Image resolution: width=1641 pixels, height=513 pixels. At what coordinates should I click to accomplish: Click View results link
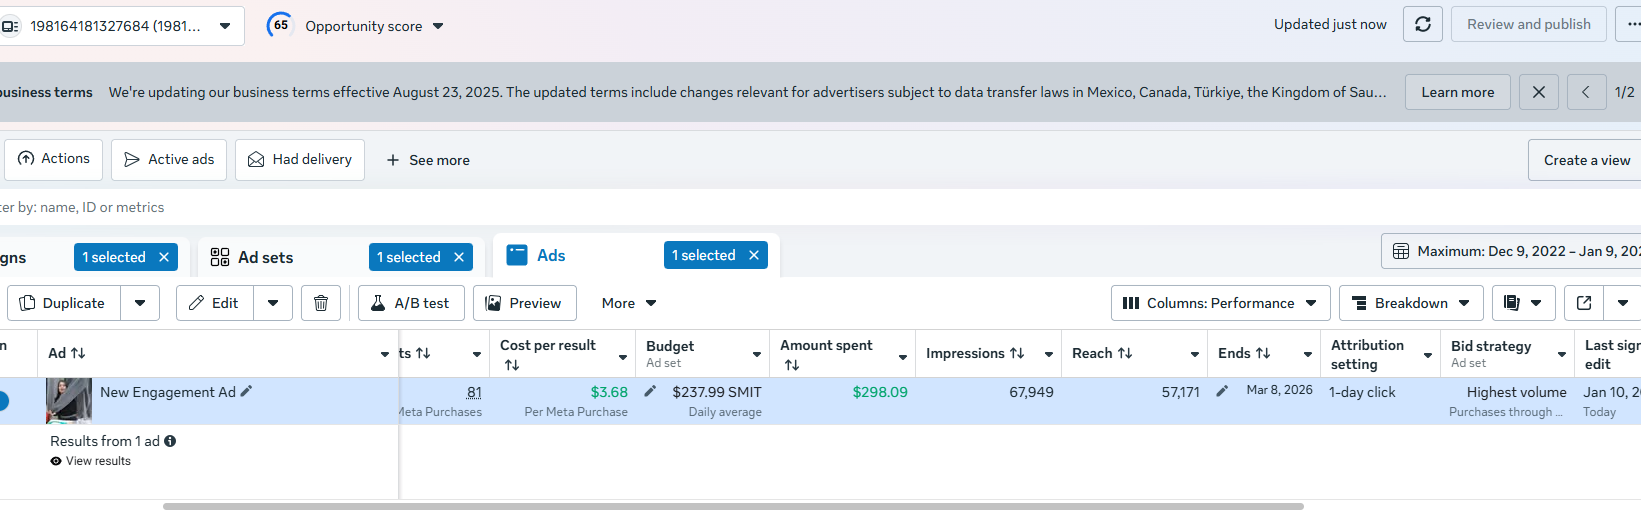98,461
